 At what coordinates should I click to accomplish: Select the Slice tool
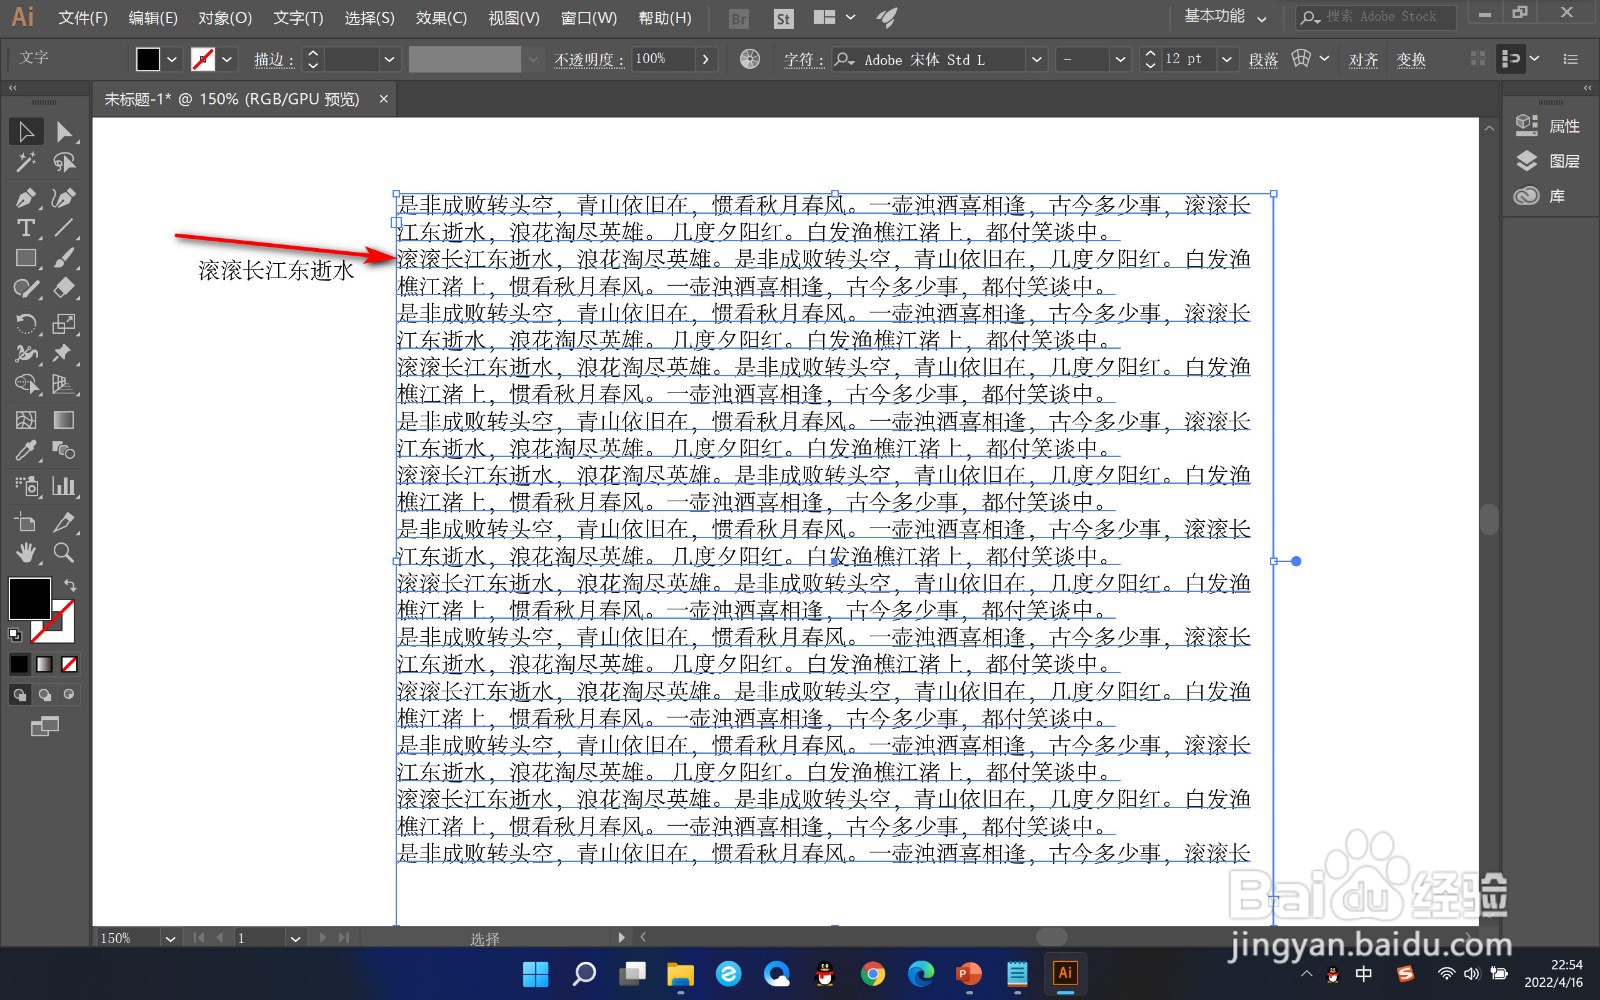click(x=64, y=522)
